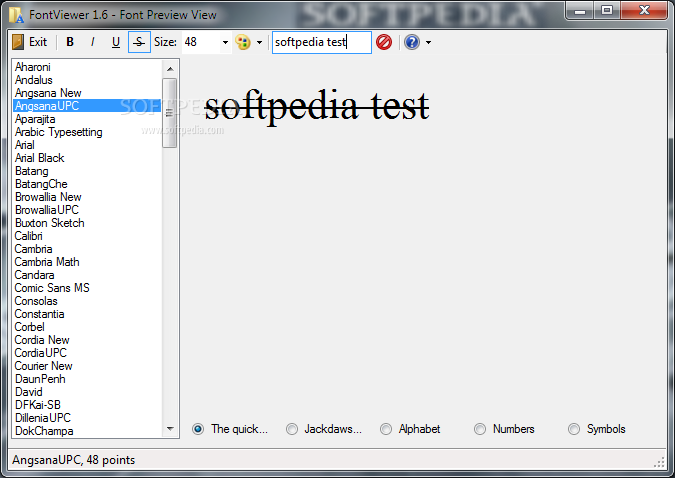The image size is (675, 478).
Task: Toggle Underline formatting
Action: 116,42
